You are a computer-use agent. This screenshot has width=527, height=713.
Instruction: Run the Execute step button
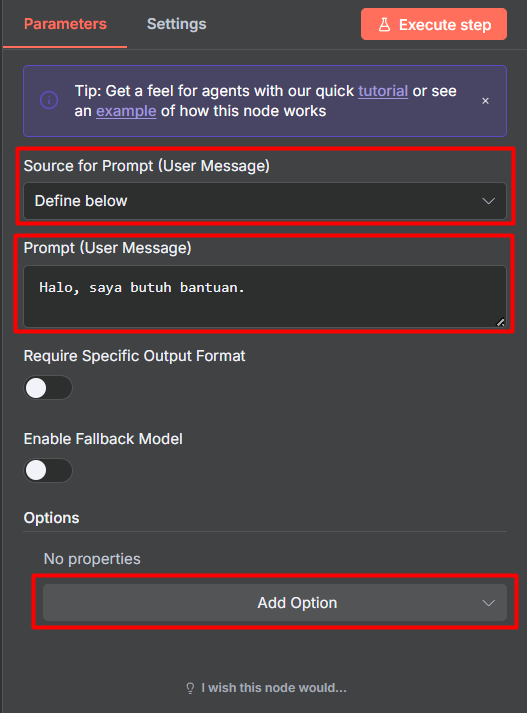pyautogui.click(x=434, y=24)
